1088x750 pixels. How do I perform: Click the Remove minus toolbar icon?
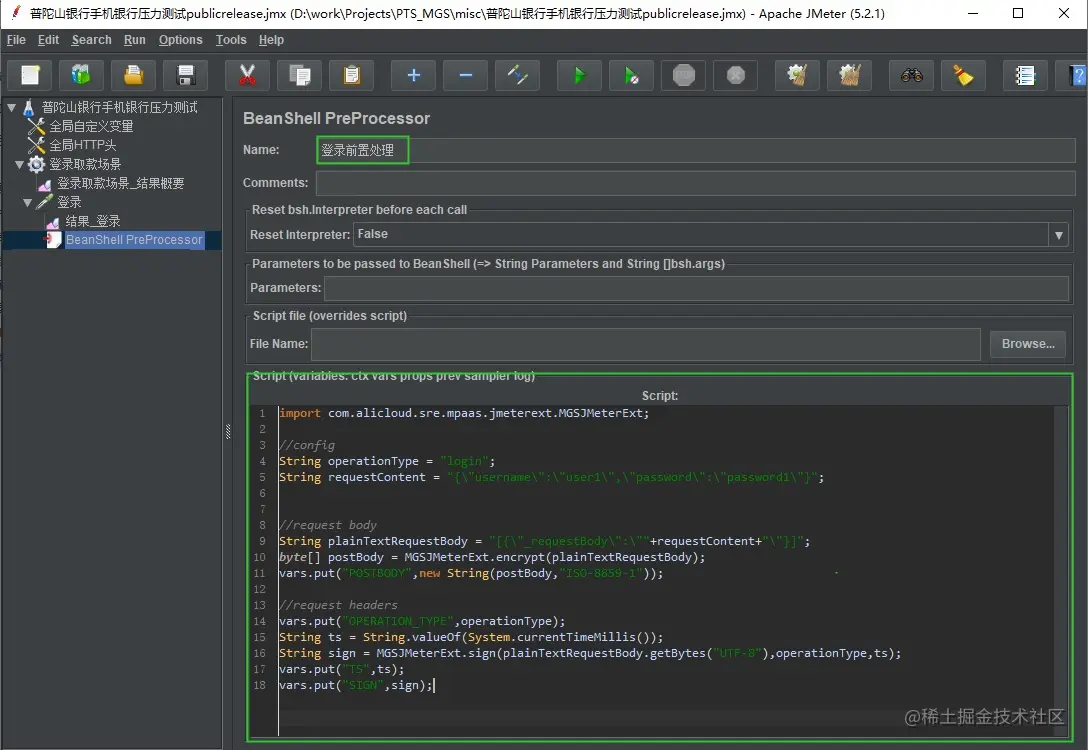(465, 75)
